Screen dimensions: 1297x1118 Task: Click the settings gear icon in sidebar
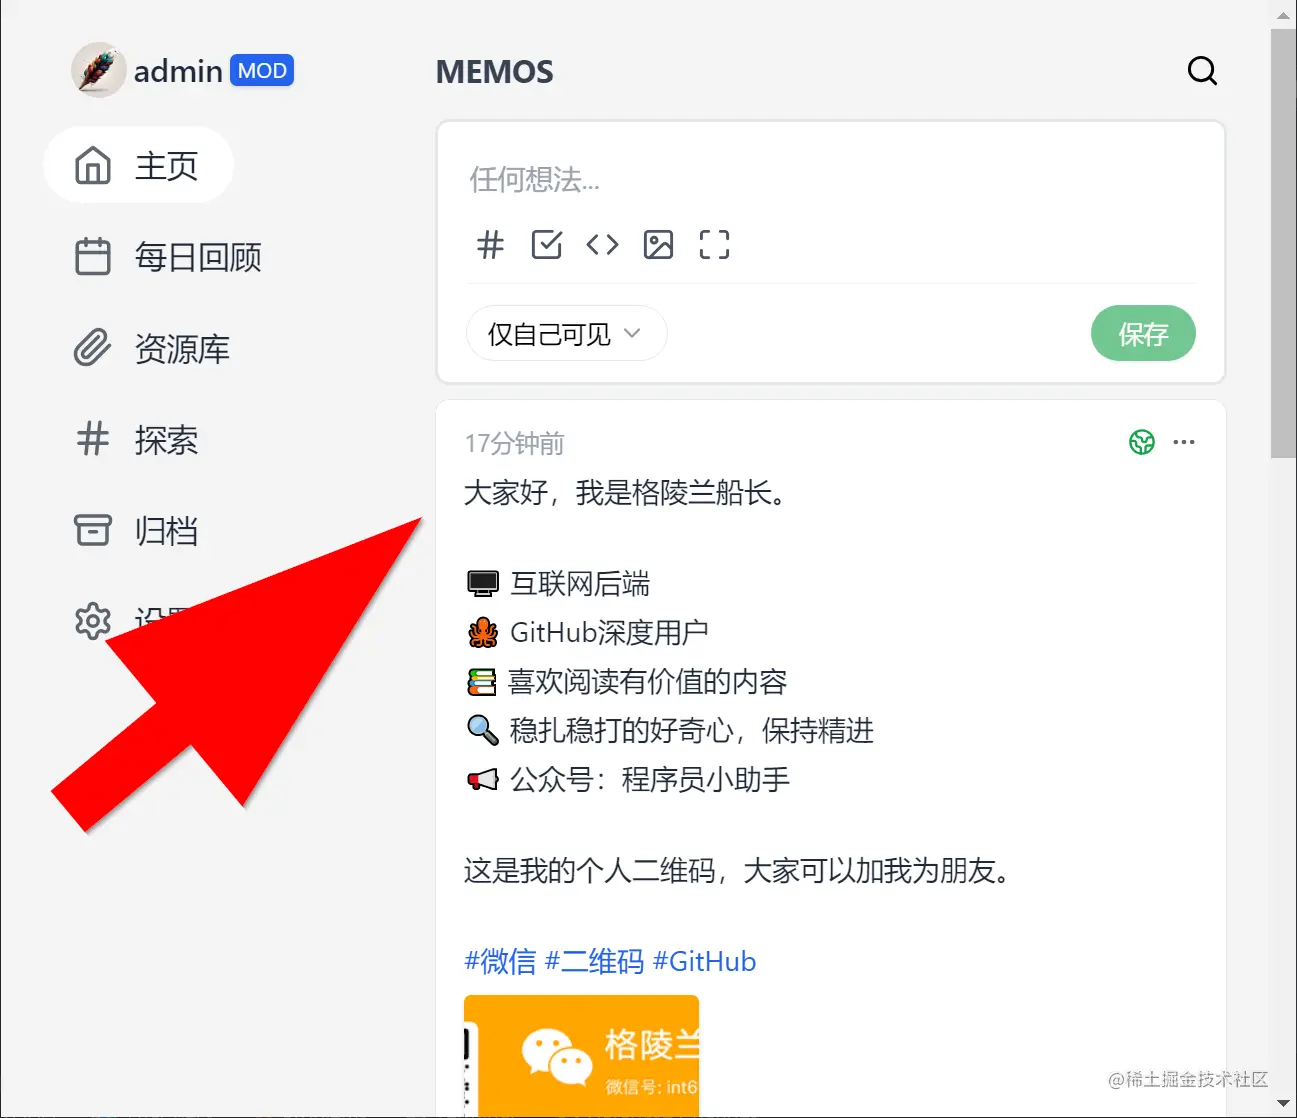93,621
